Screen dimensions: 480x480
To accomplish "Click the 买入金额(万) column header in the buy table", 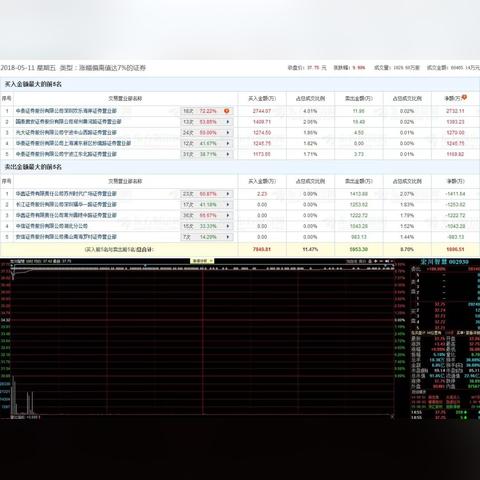I will [x=262, y=99].
